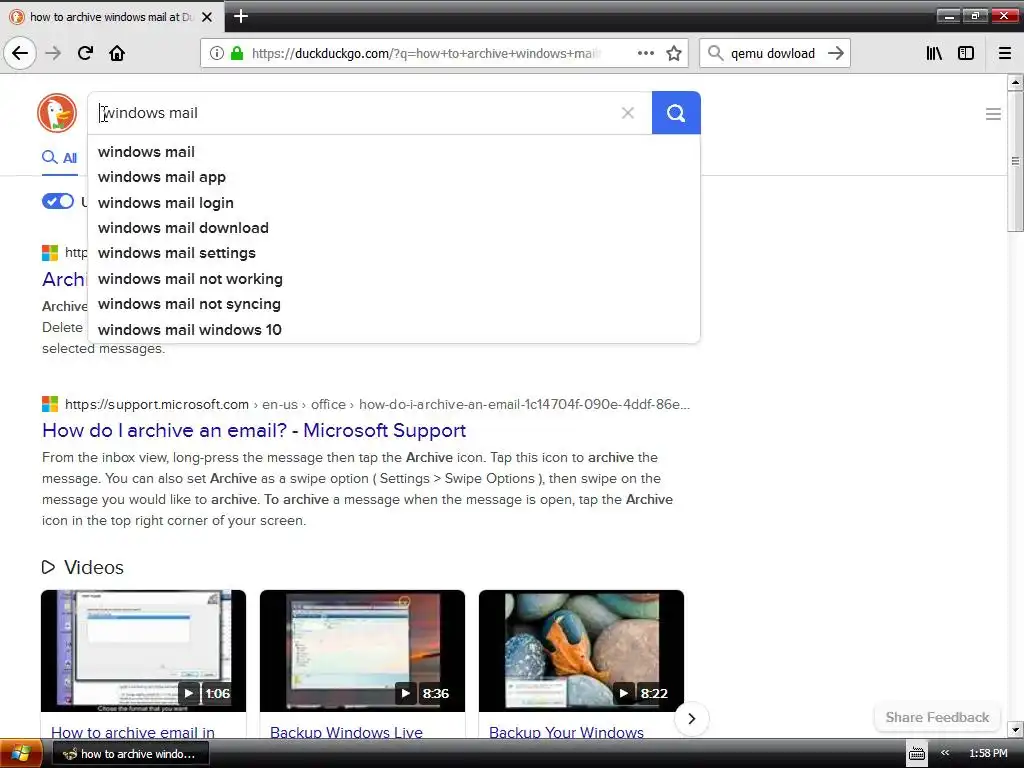Choose suggestion 'windows mail windows 10'

(394, 330)
